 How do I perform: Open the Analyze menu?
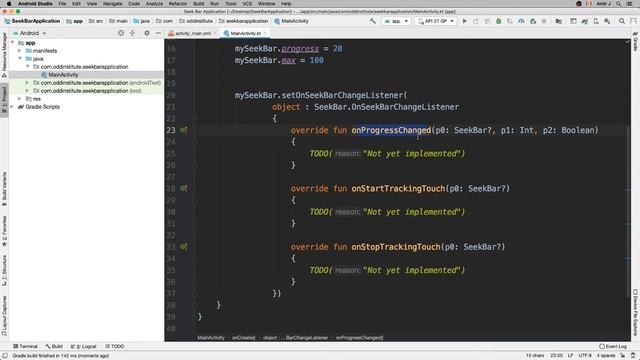tap(154, 4)
